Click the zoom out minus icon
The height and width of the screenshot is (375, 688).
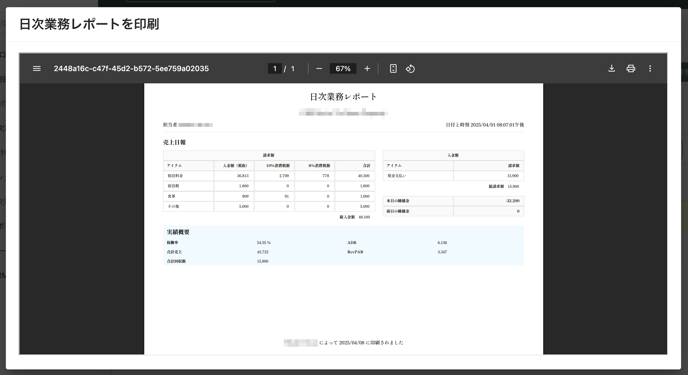pos(319,68)
